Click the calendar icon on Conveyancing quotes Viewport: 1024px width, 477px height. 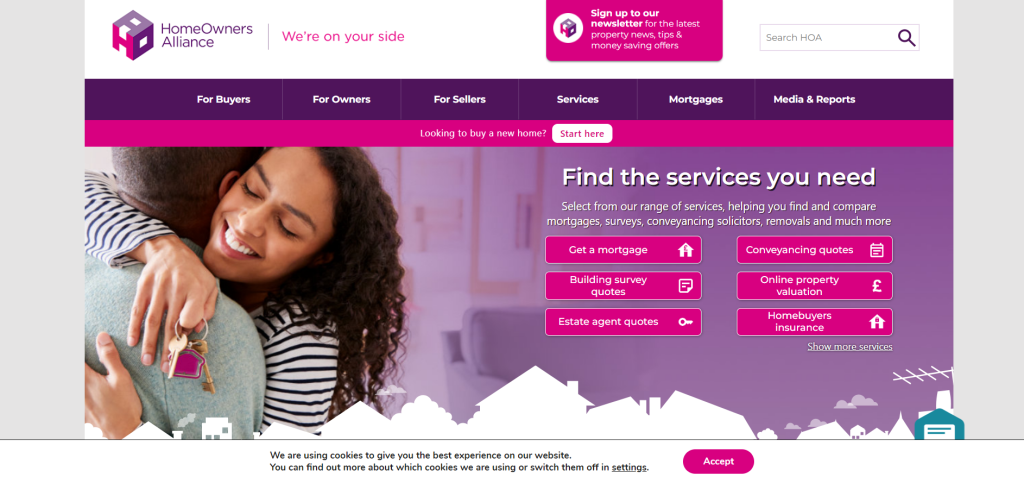pyautogui.click(x=876, y=250)
